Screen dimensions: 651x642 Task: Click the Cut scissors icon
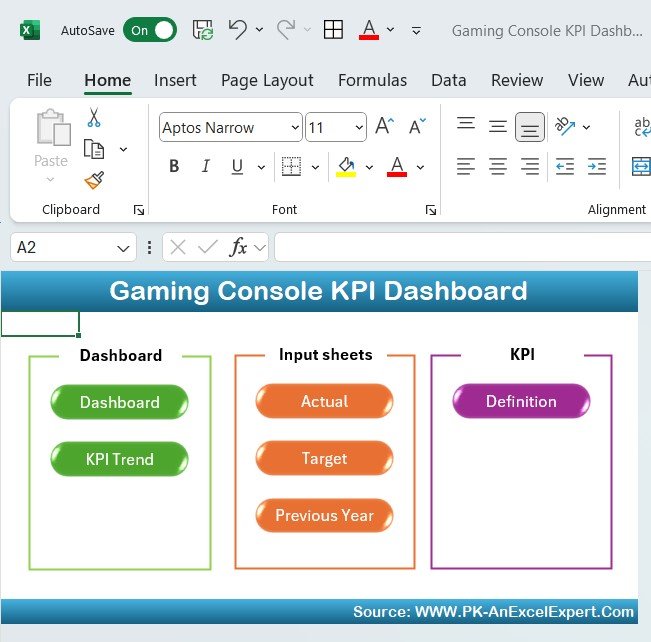94,118
